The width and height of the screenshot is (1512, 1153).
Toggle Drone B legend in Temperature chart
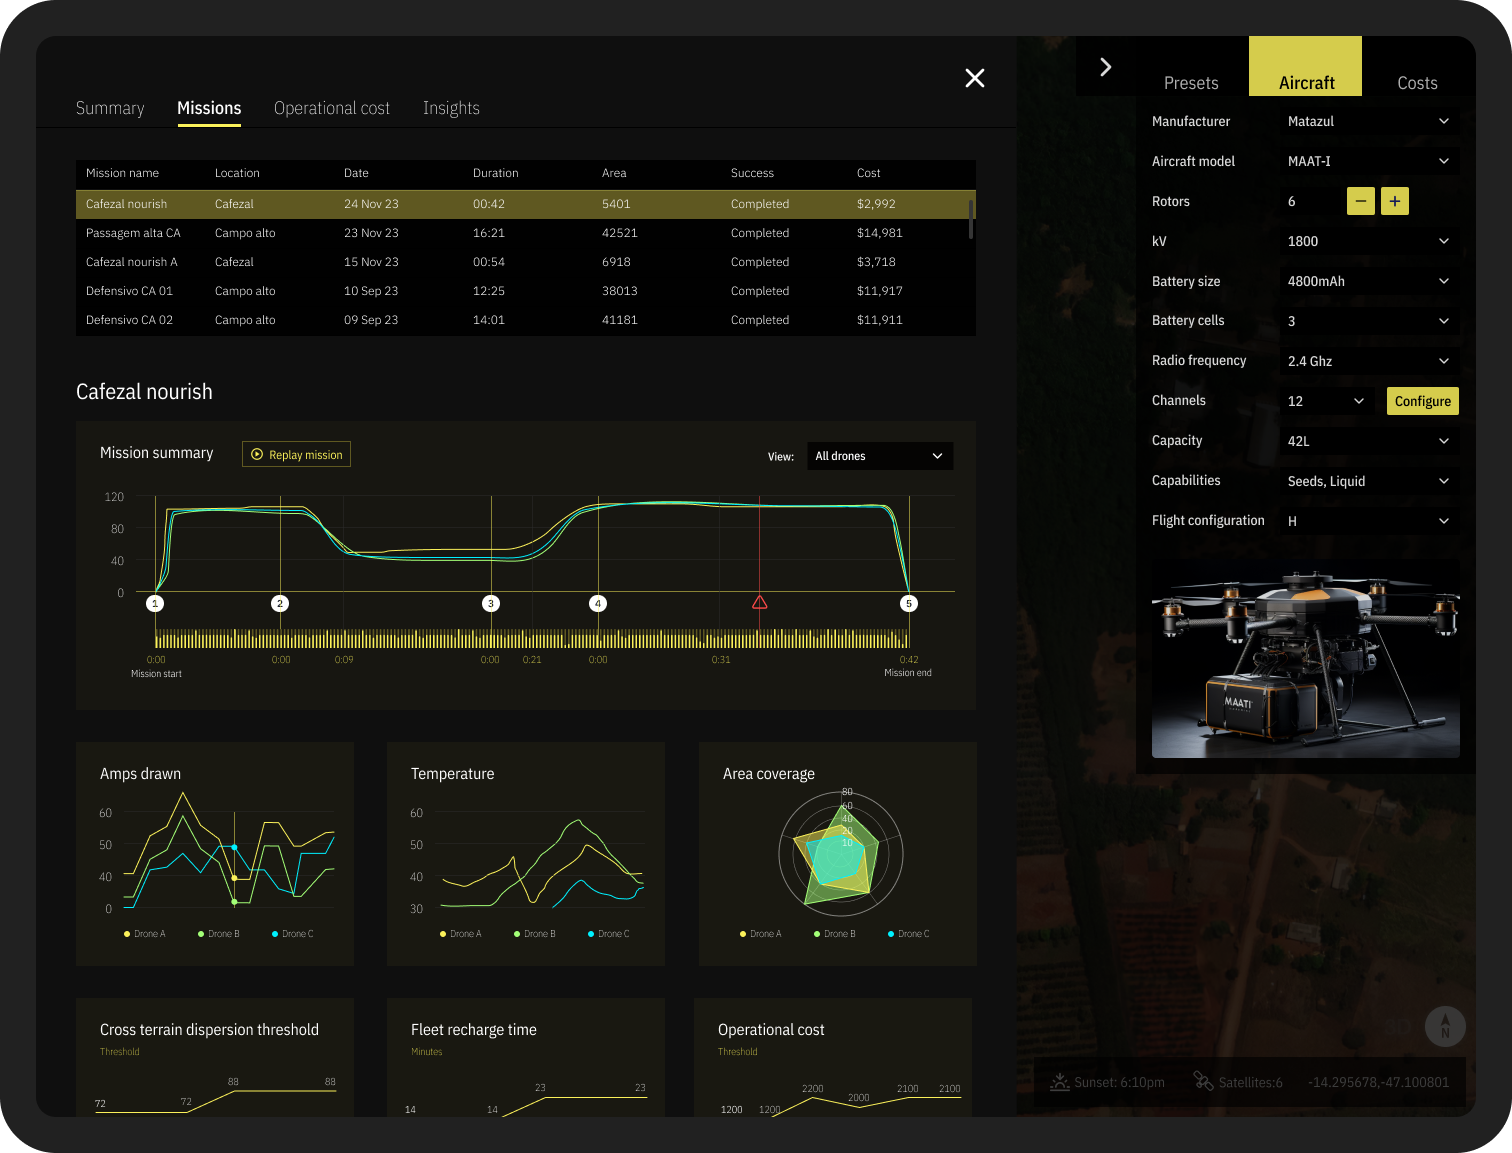tap(535, 934)
